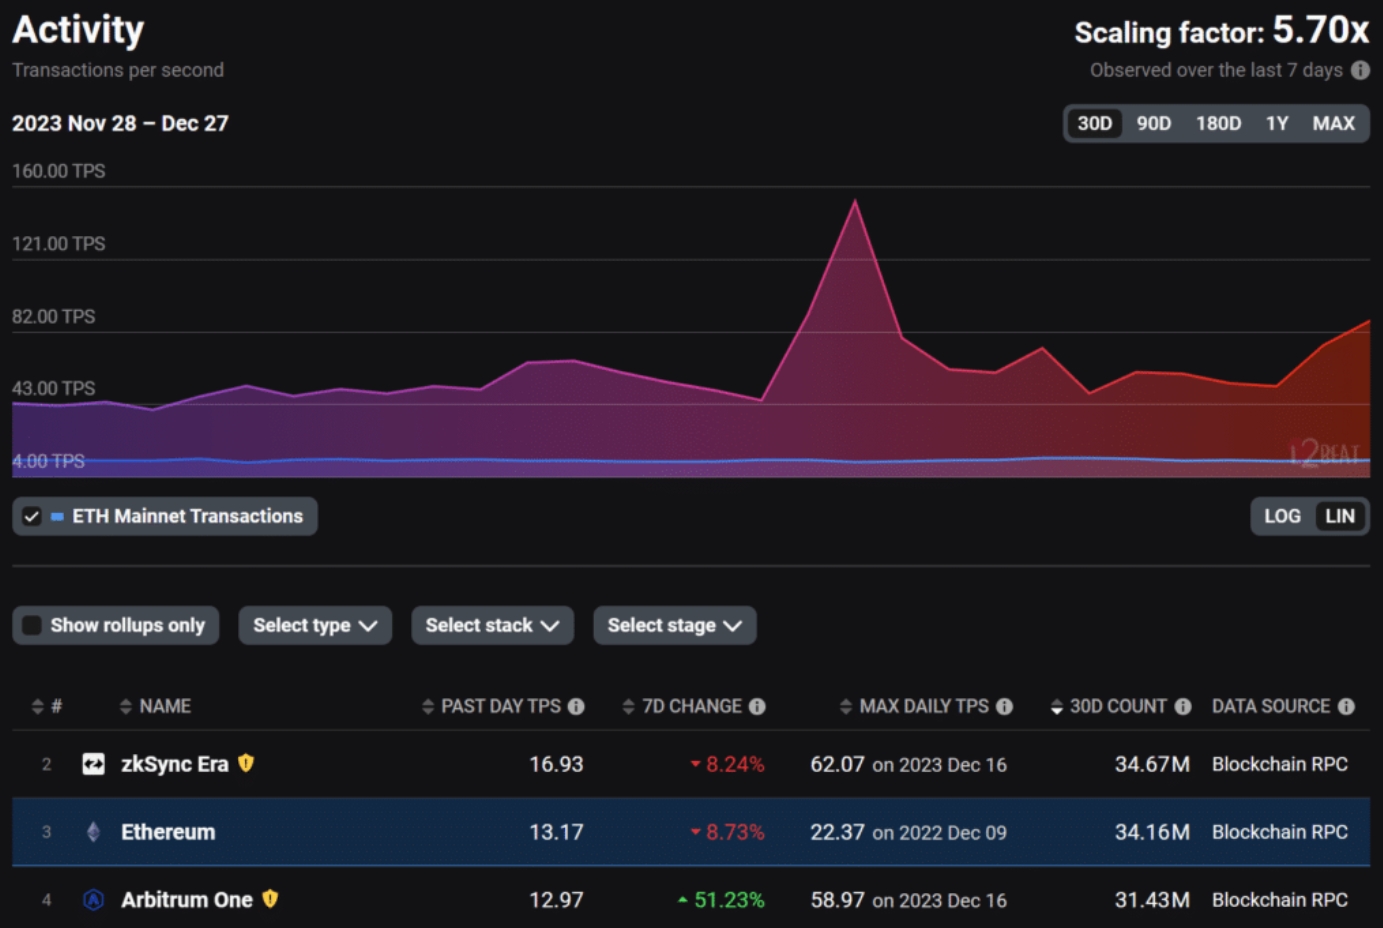The width and height of the screenshot is (1383, 928).
Task: Select the 1Y time range tab
Action: pyautogui.click(x=1277, y=123)
